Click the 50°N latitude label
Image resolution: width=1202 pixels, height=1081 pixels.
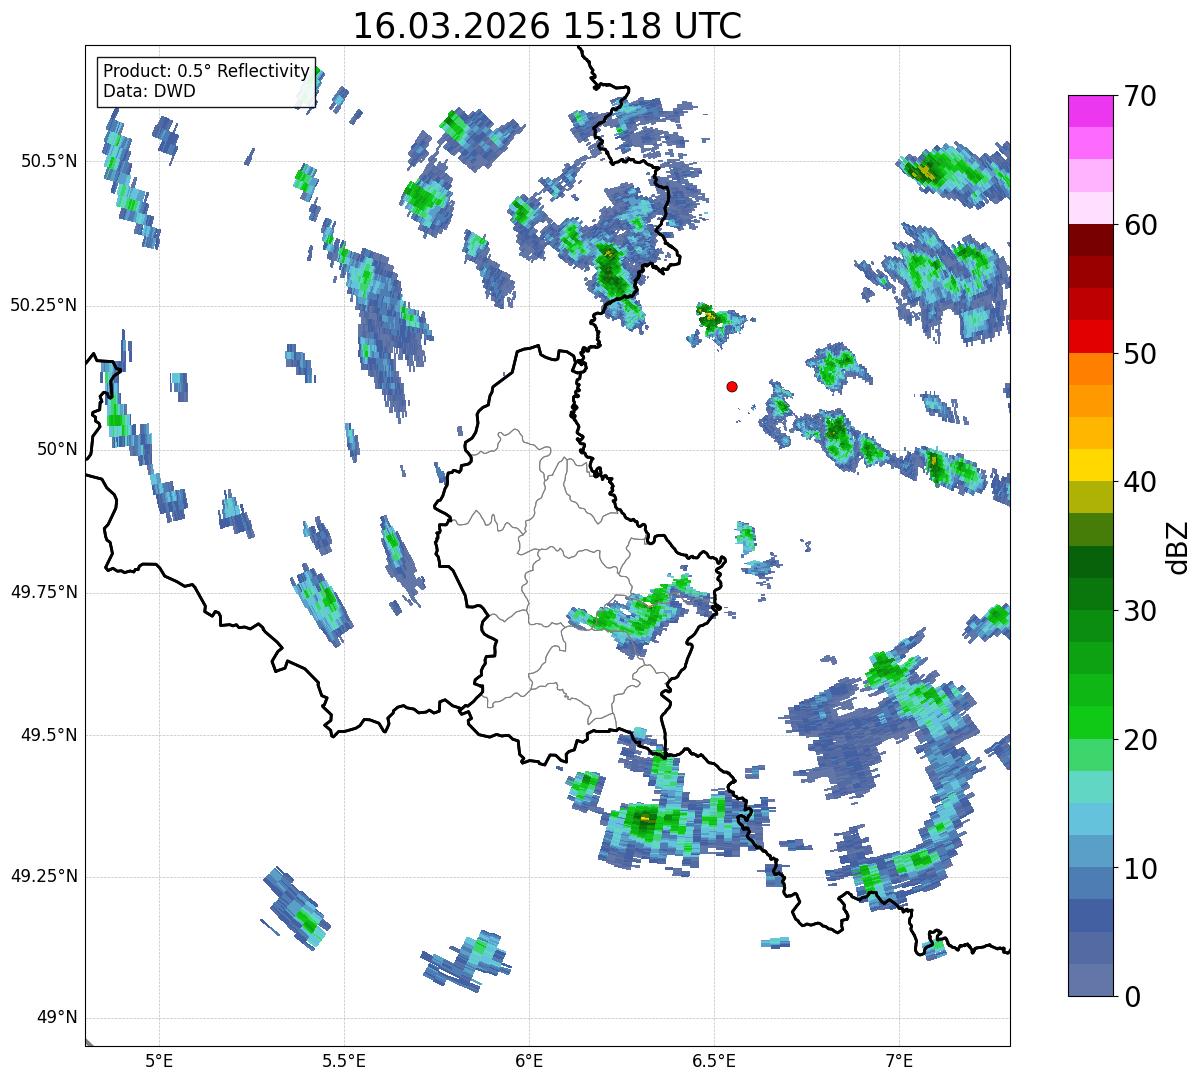point(57,449)
